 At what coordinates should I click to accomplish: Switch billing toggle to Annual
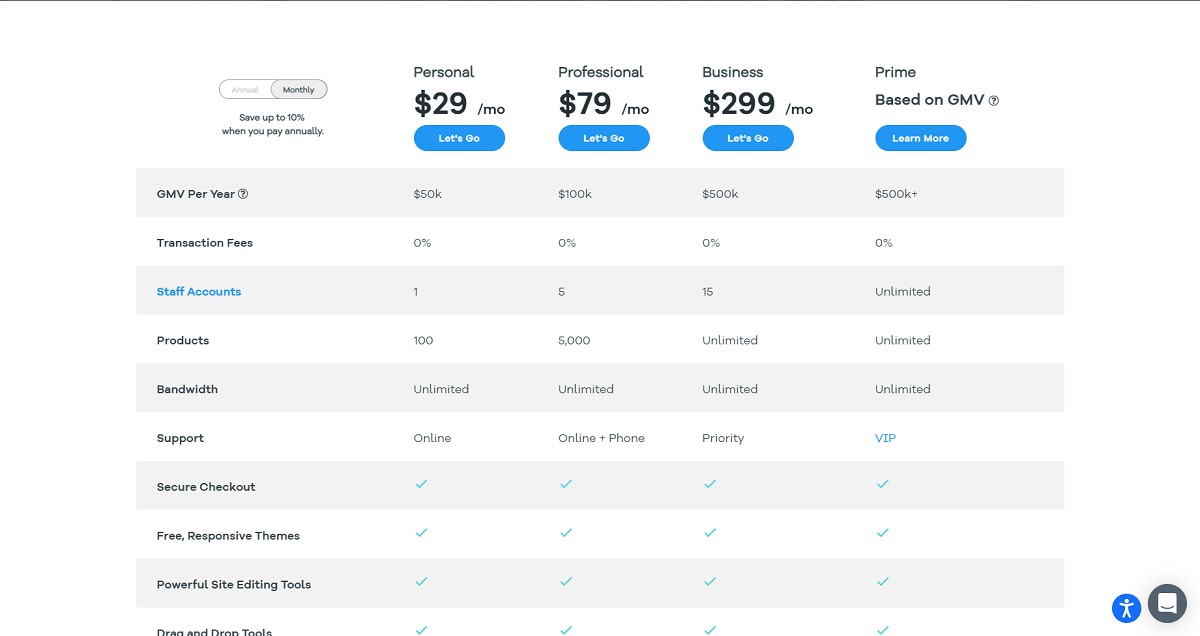click(245, 90)
